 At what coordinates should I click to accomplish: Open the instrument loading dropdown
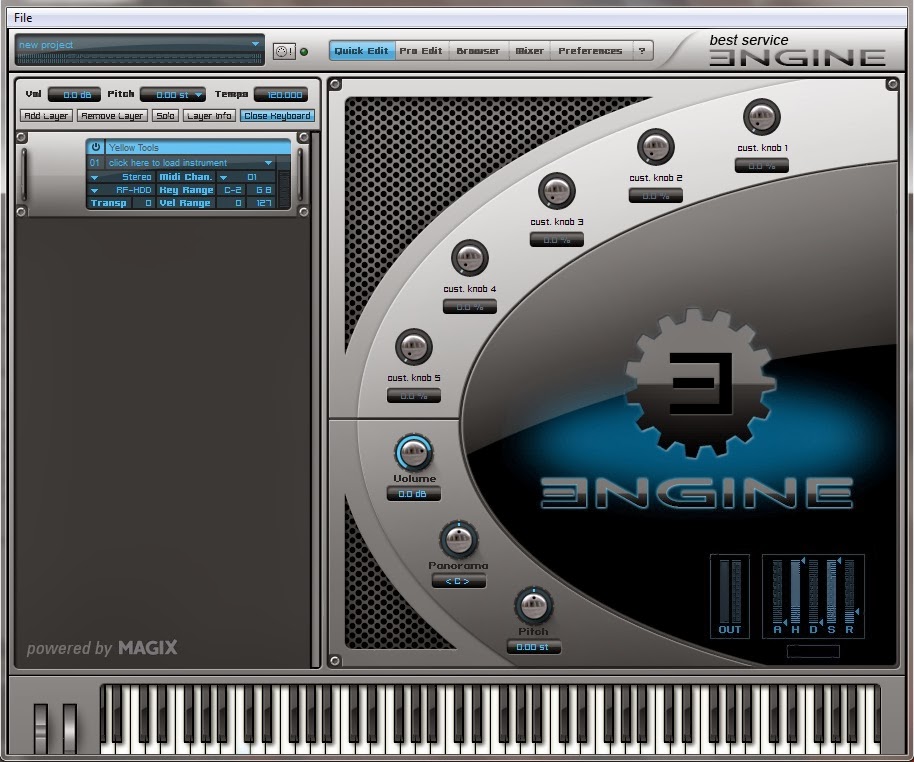[x=190, y=162]
